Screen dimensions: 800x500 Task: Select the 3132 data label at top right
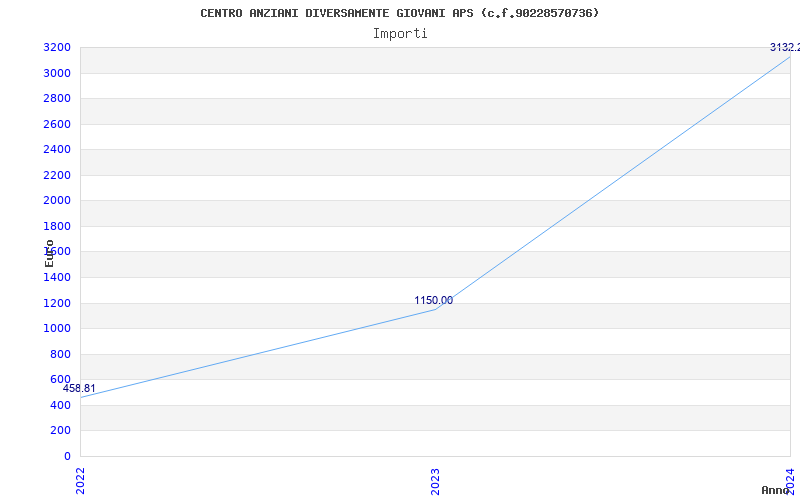(x=785, y=47)
